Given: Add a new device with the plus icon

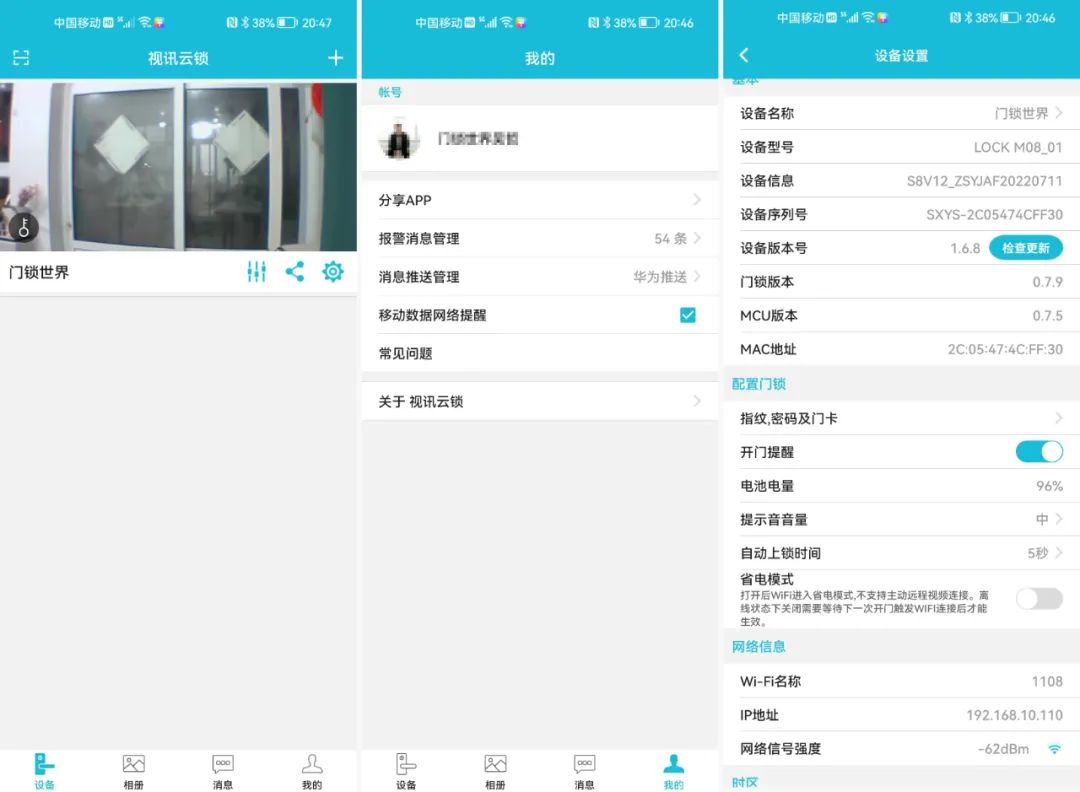Looking at the screenshot, I should tap(335, 57).
